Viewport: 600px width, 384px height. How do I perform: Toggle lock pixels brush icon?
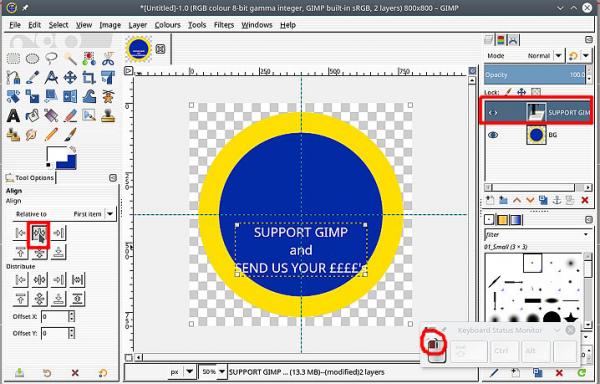[x=508, y=92]
